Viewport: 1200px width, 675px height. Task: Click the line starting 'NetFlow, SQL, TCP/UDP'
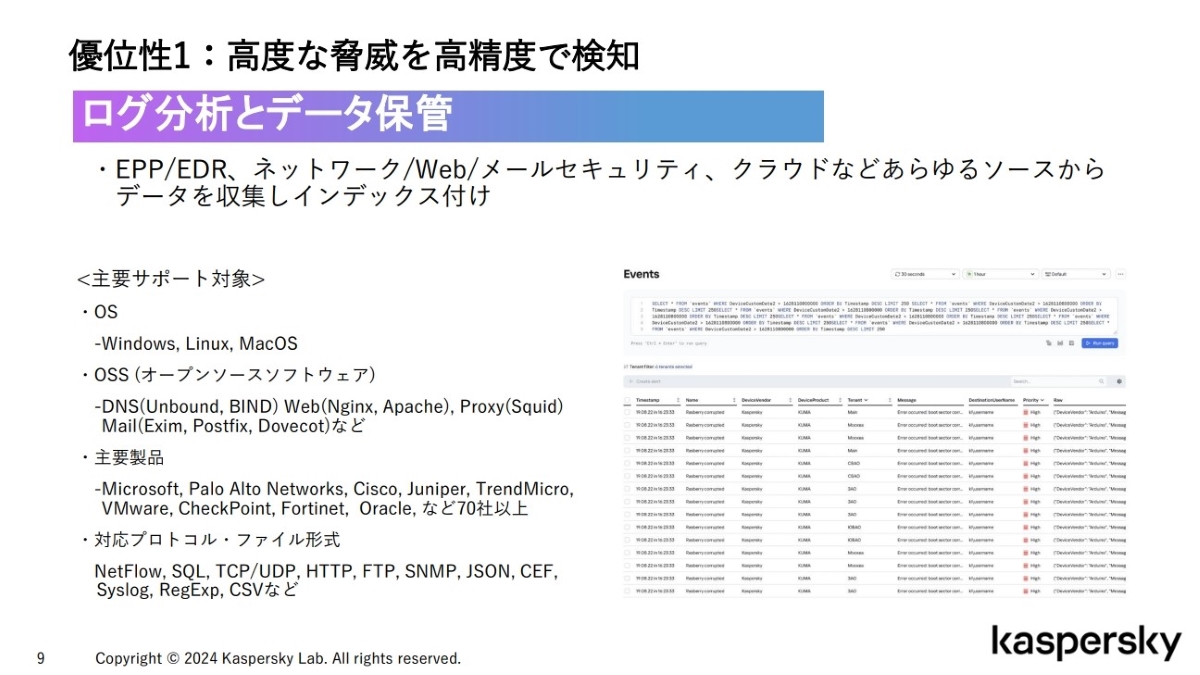[x=326, y=572]
